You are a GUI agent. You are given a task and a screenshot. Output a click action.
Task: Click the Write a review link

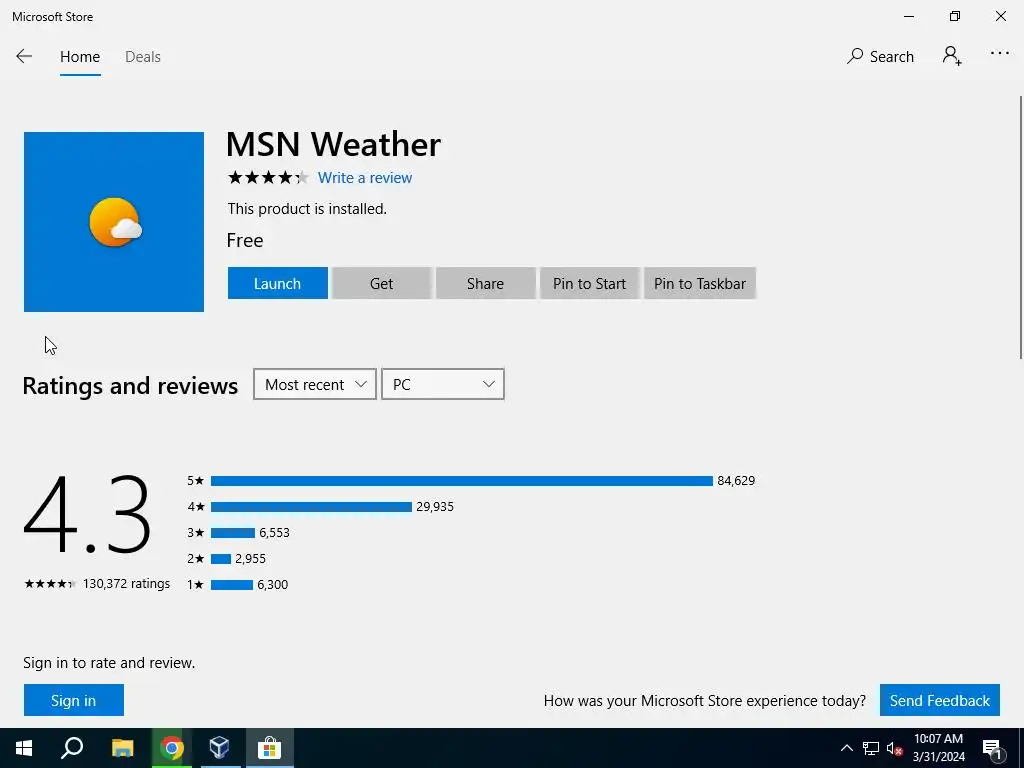pos(364,178)
